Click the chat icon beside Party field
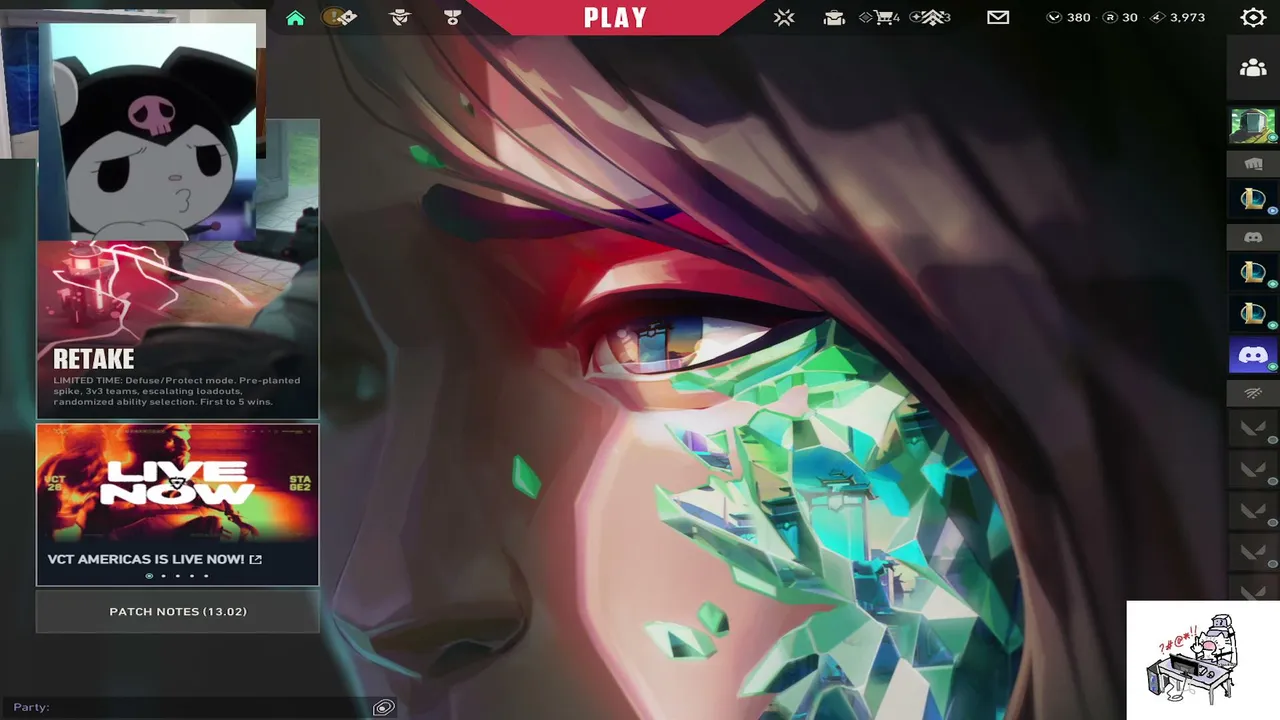The width and height of the screenshot is (1280, 720). click(384, 708)
